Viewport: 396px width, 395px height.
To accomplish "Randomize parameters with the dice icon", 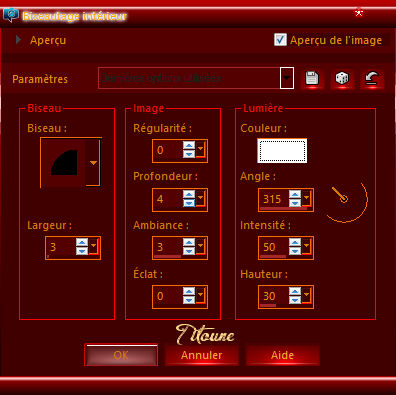I will [342, 79].
